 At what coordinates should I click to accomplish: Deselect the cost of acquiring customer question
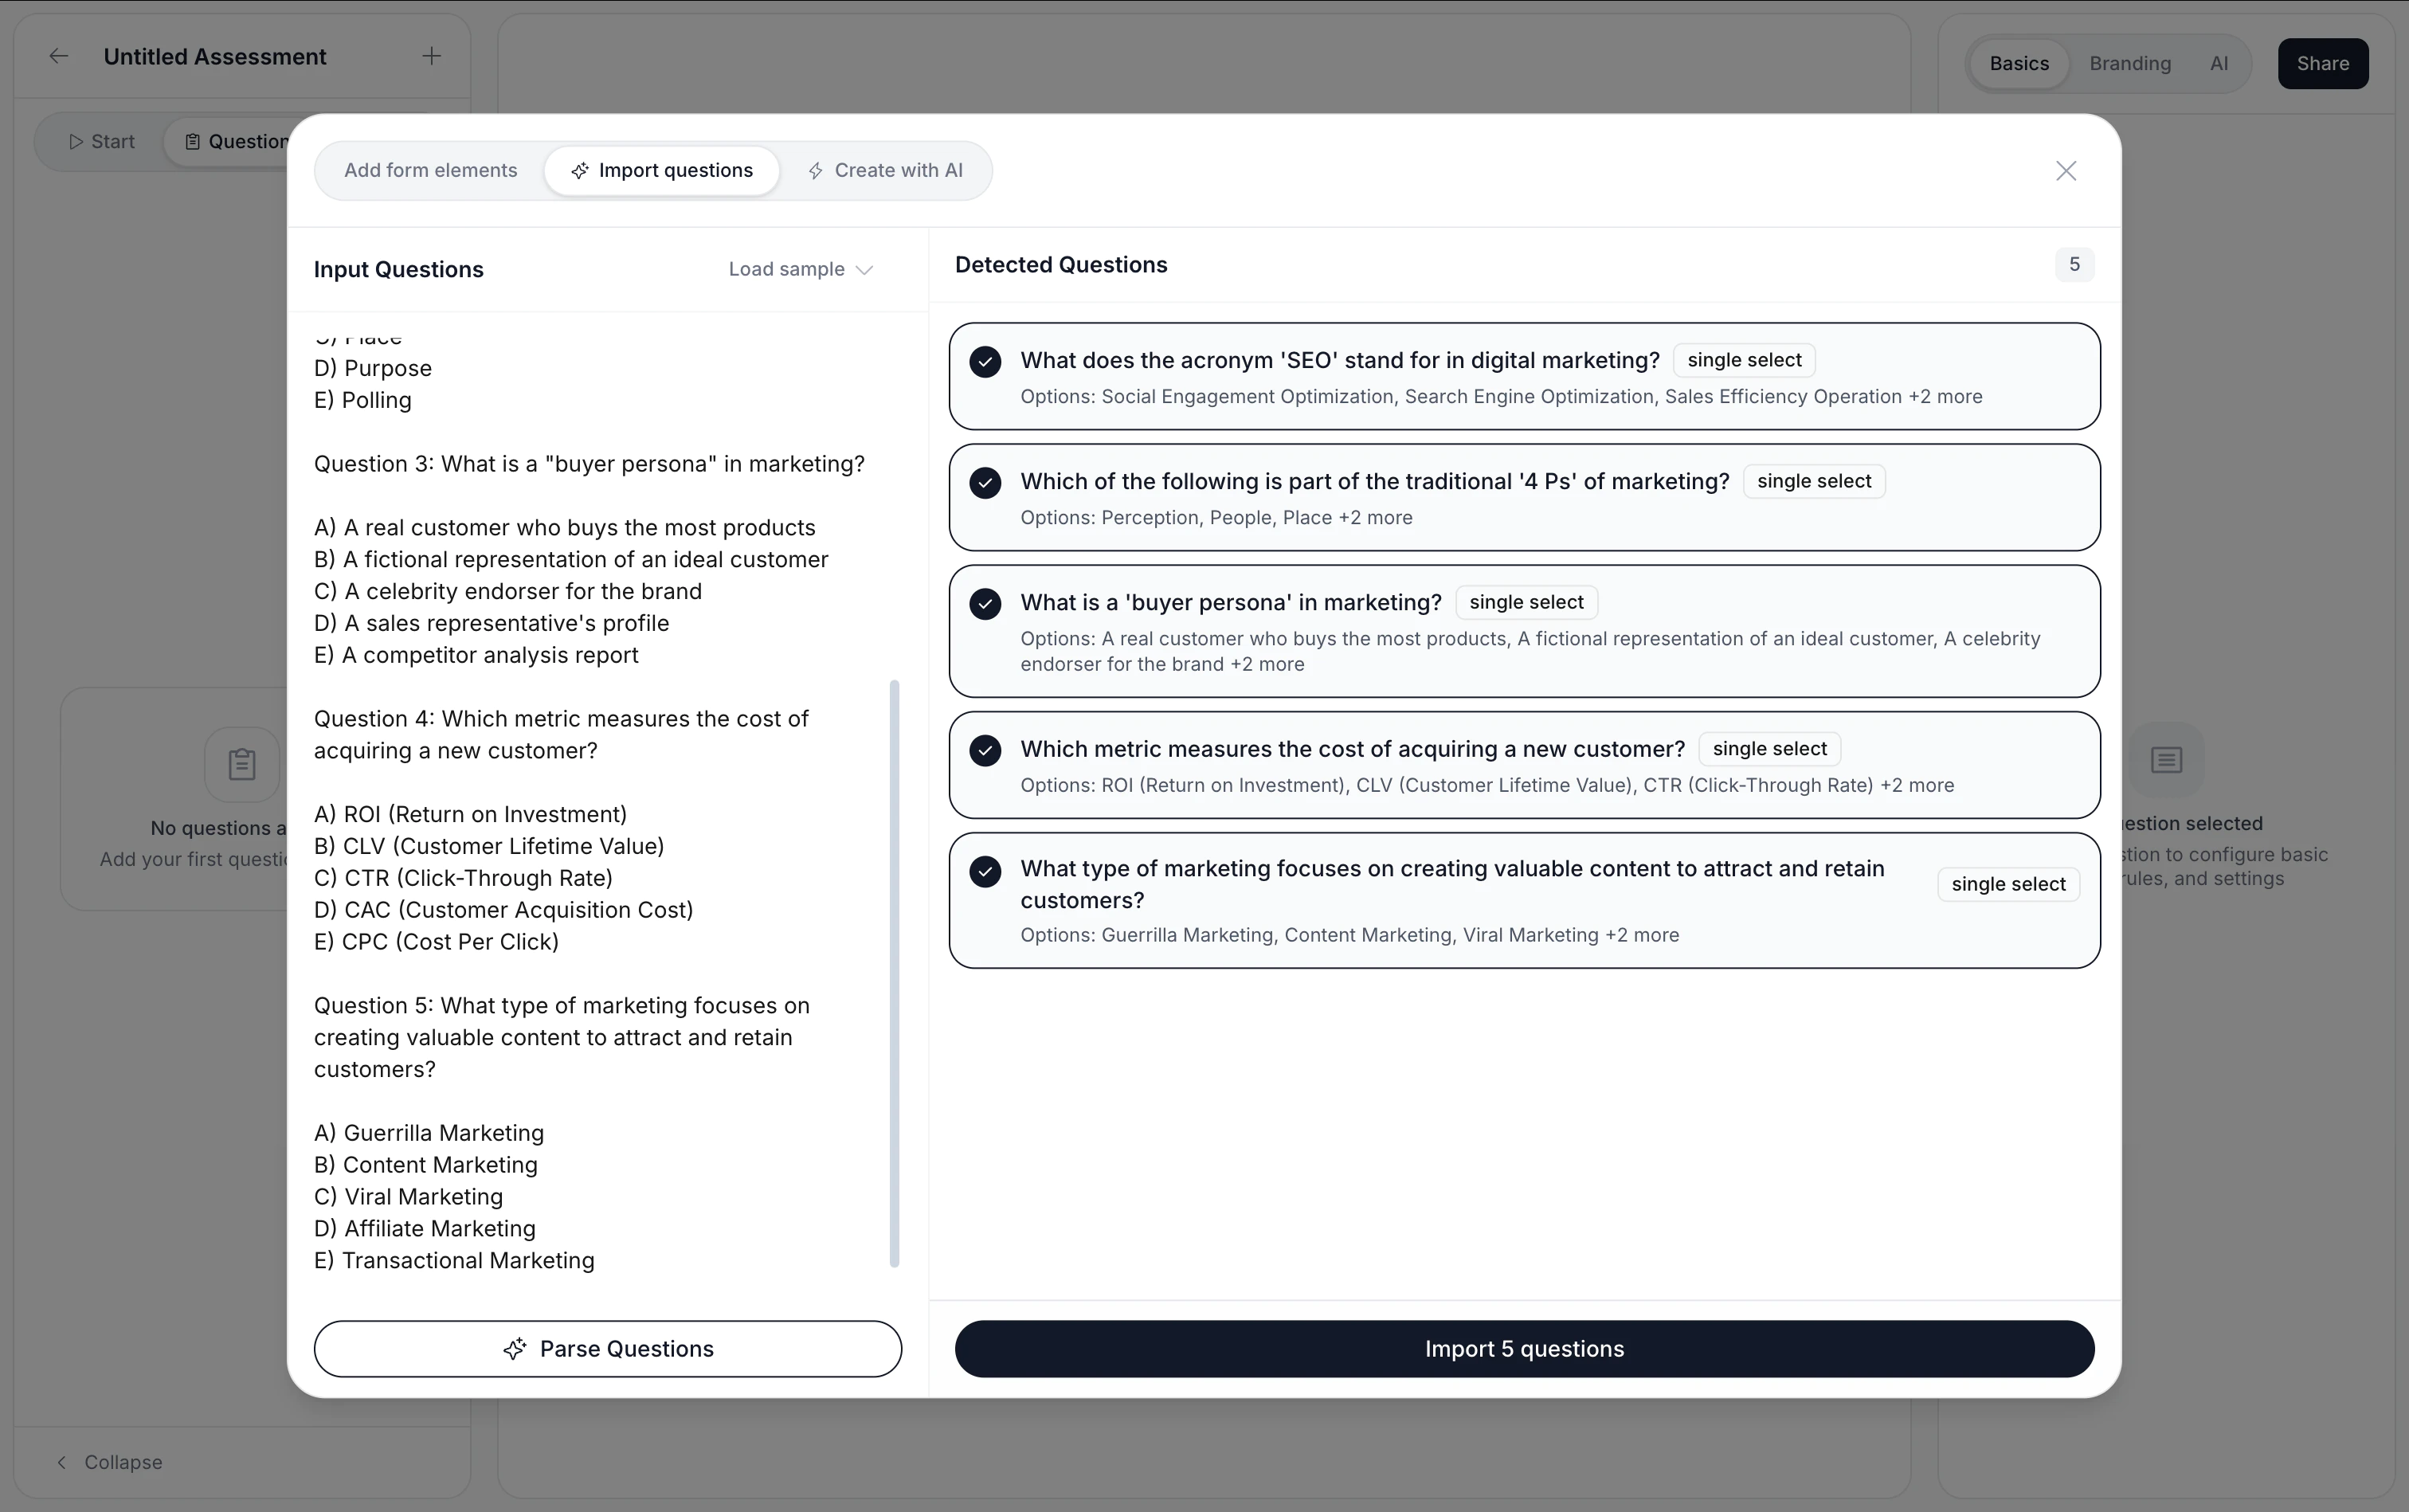coord(985,750)
